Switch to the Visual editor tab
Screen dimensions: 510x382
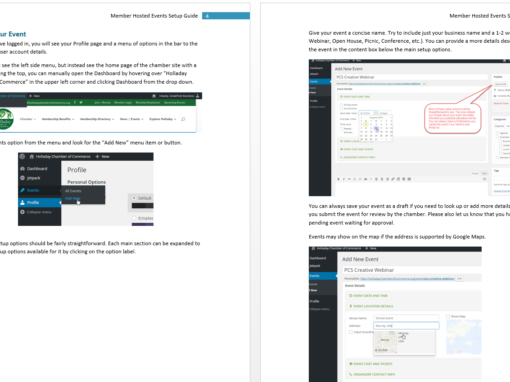475,173
